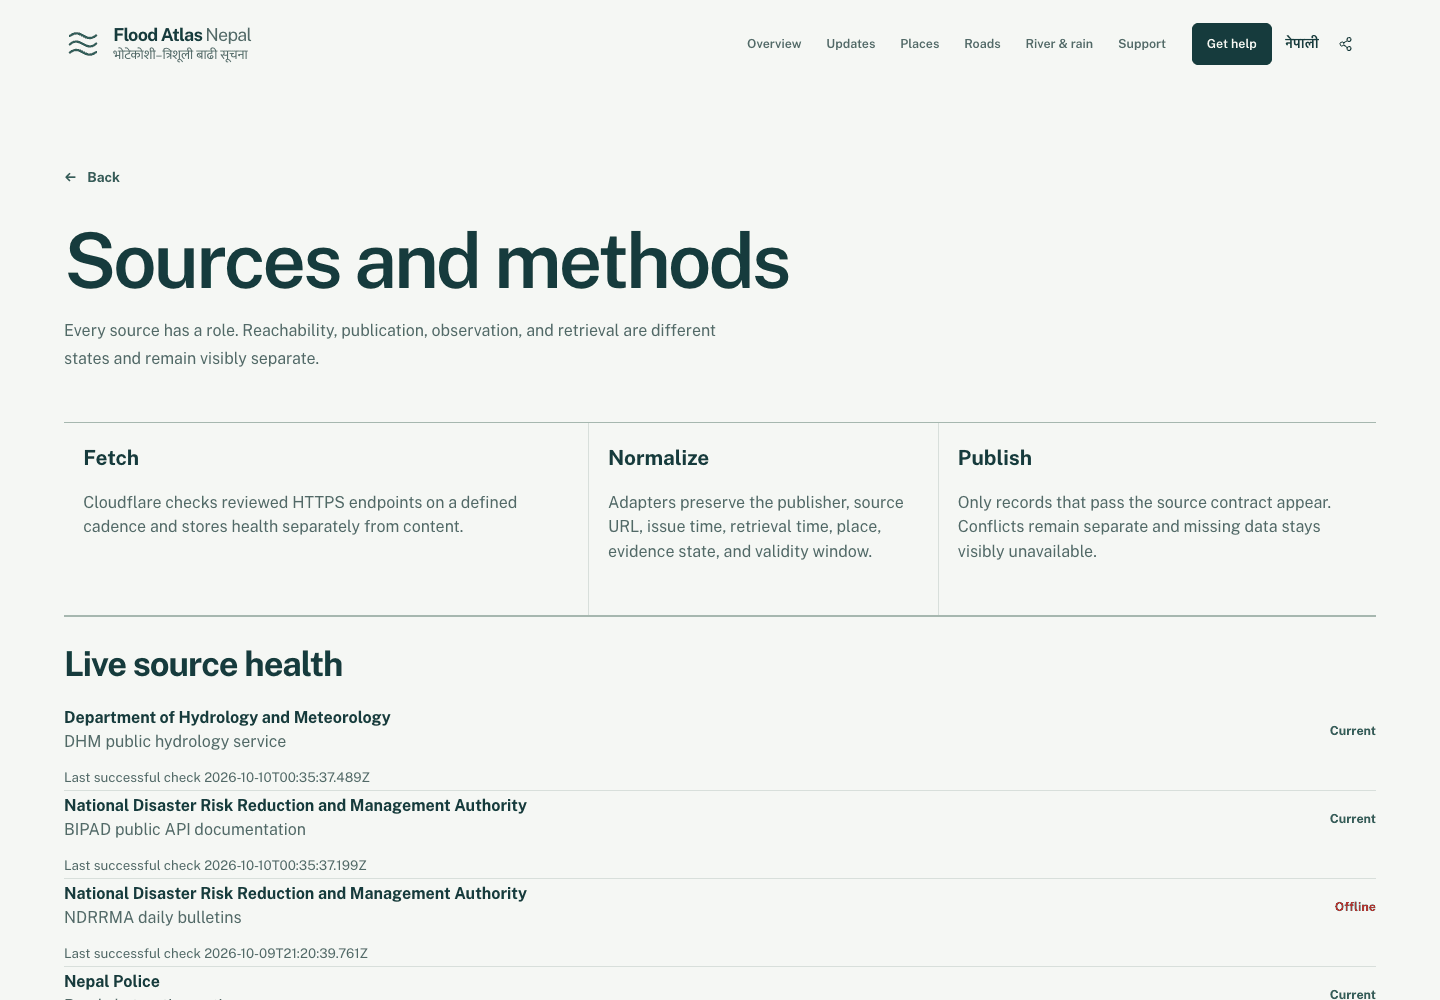Click Current status for BIPAD API documentation

[x=1353, y=819]
